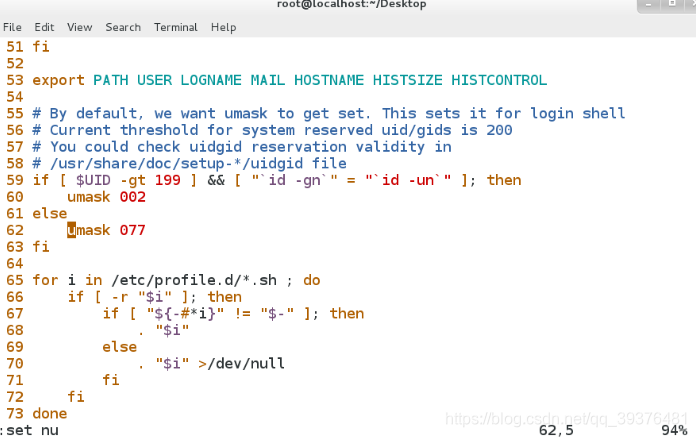Click else on line 69
Viewport: 696px width, 437px height.
(x=119, y=347)
